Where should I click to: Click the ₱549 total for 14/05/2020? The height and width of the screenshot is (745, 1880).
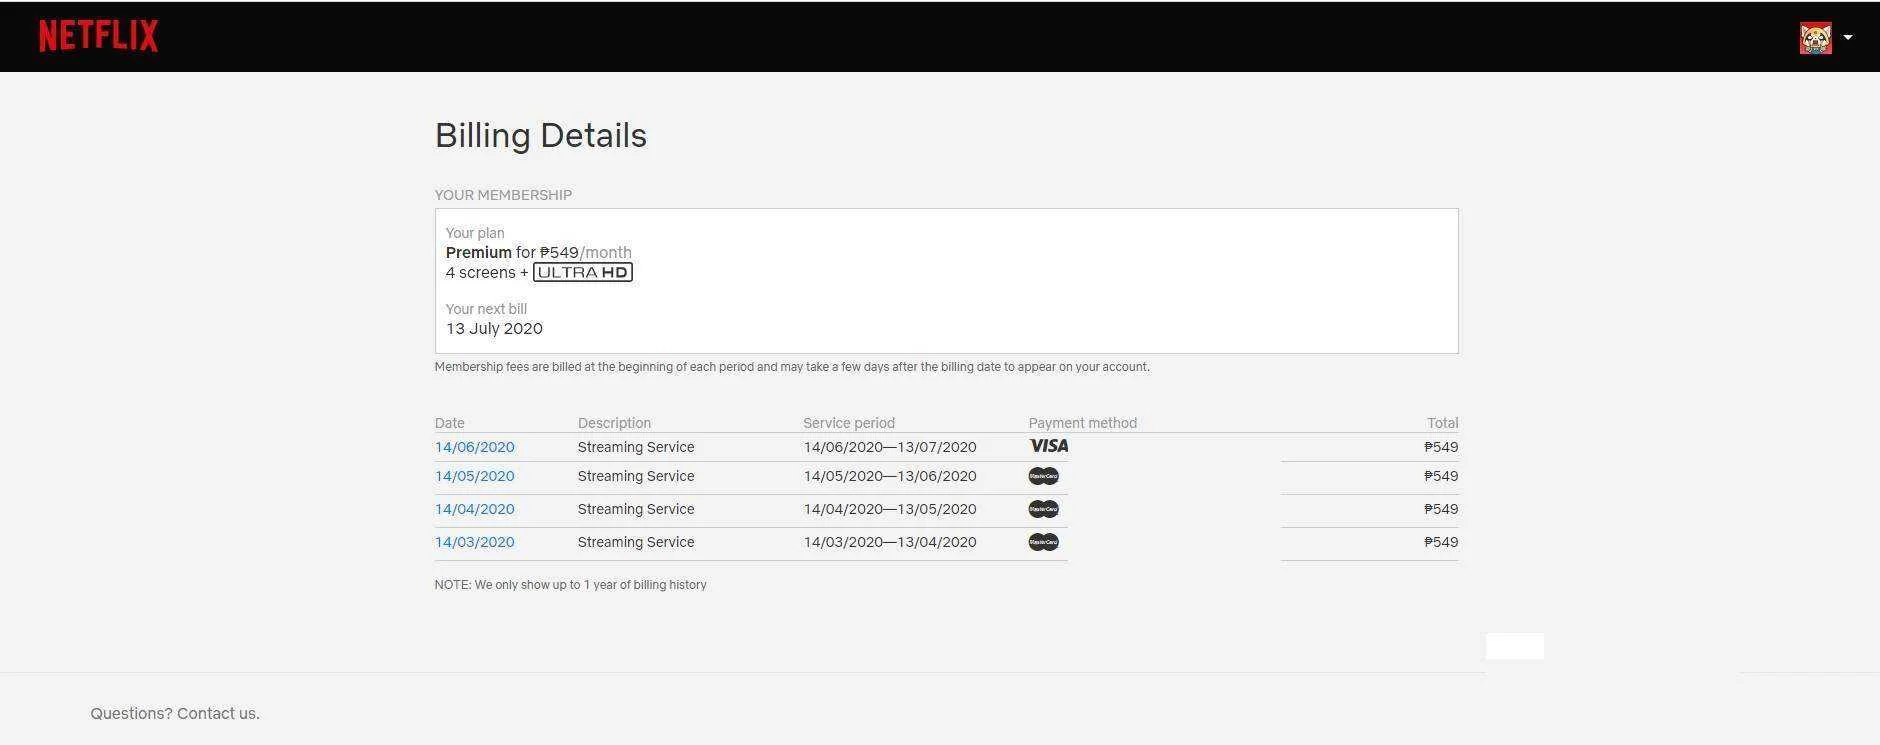click(1441, 476)
